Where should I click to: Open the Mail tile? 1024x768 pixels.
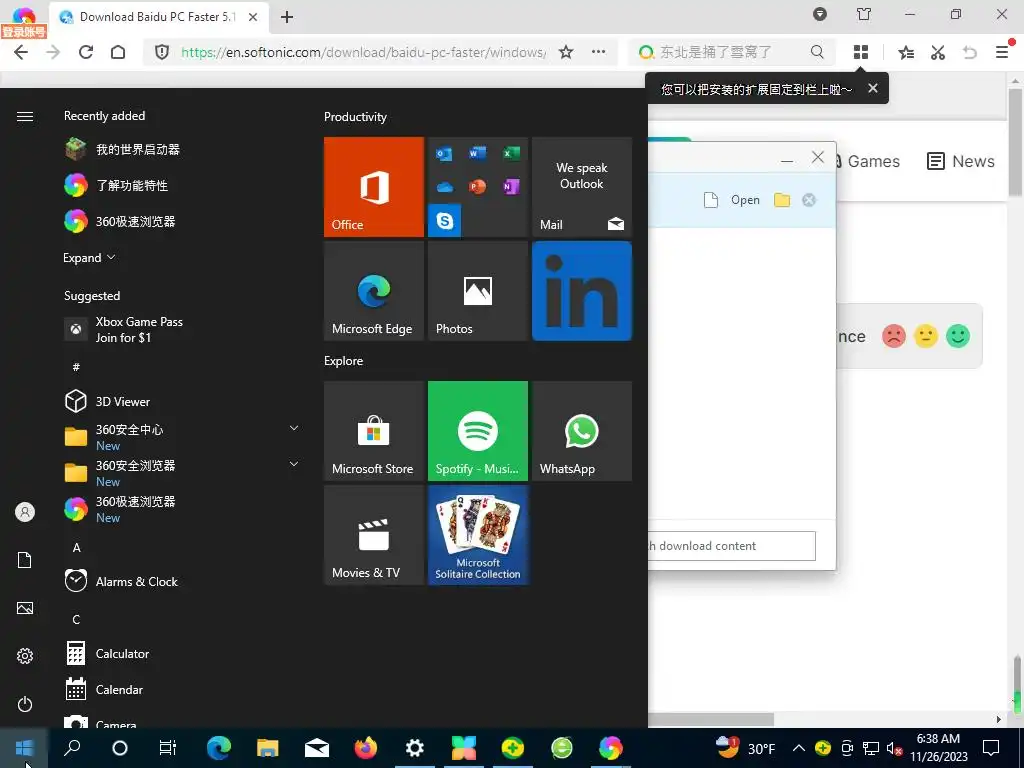(x=582, y=187)
